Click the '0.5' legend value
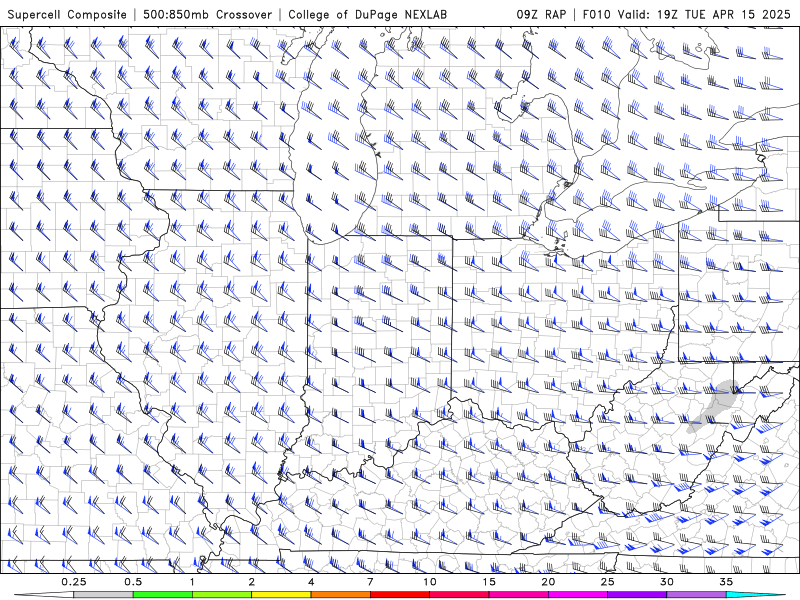 [x=133, y=582]
